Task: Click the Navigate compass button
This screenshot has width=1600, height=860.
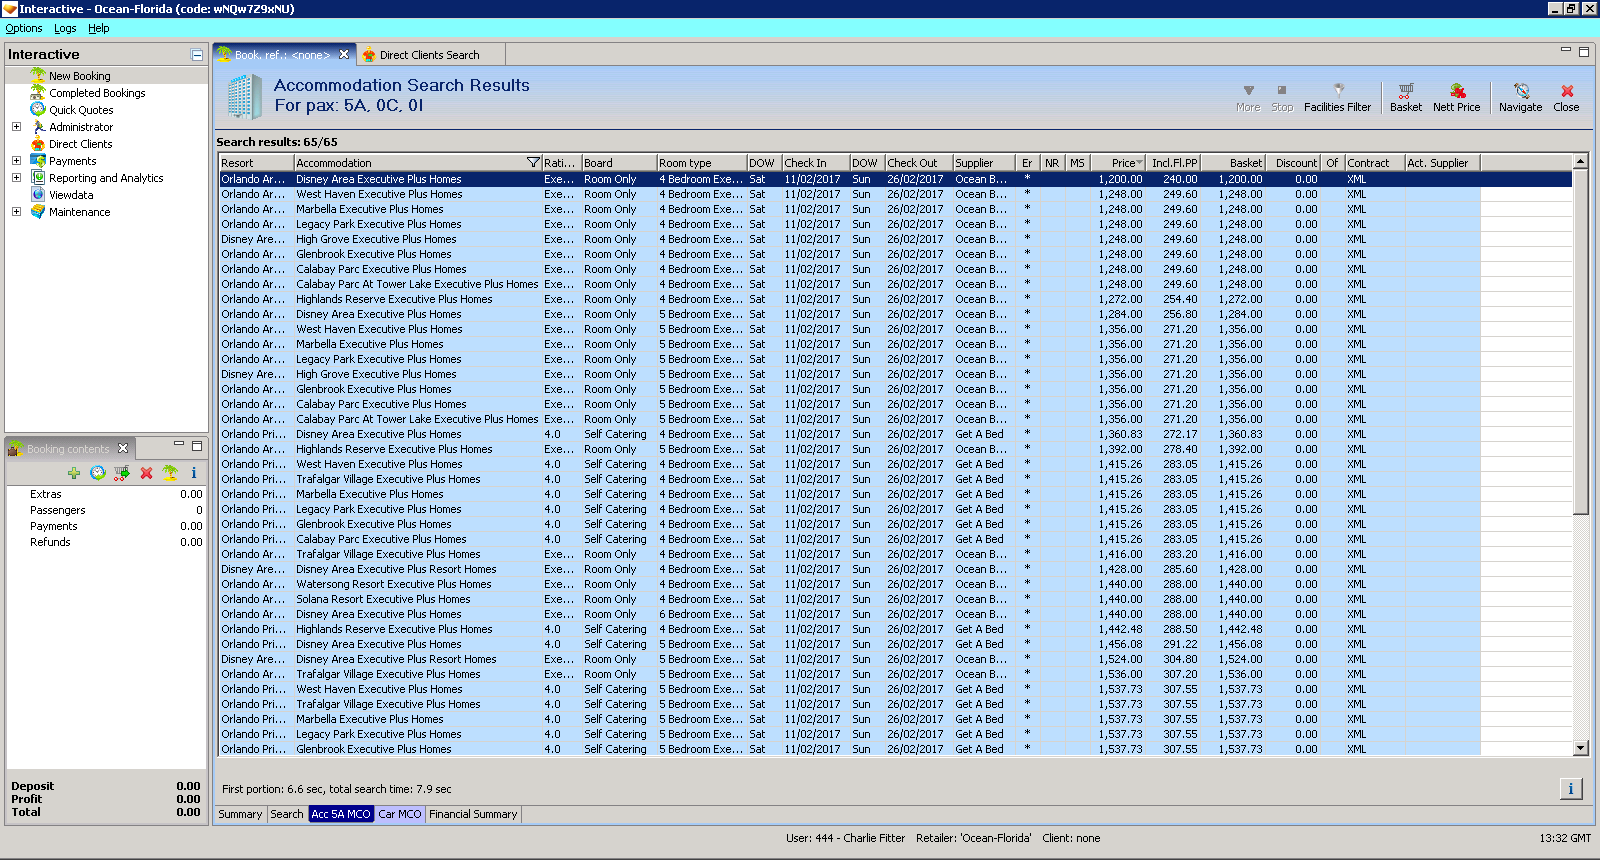Action: [1520, 97]
